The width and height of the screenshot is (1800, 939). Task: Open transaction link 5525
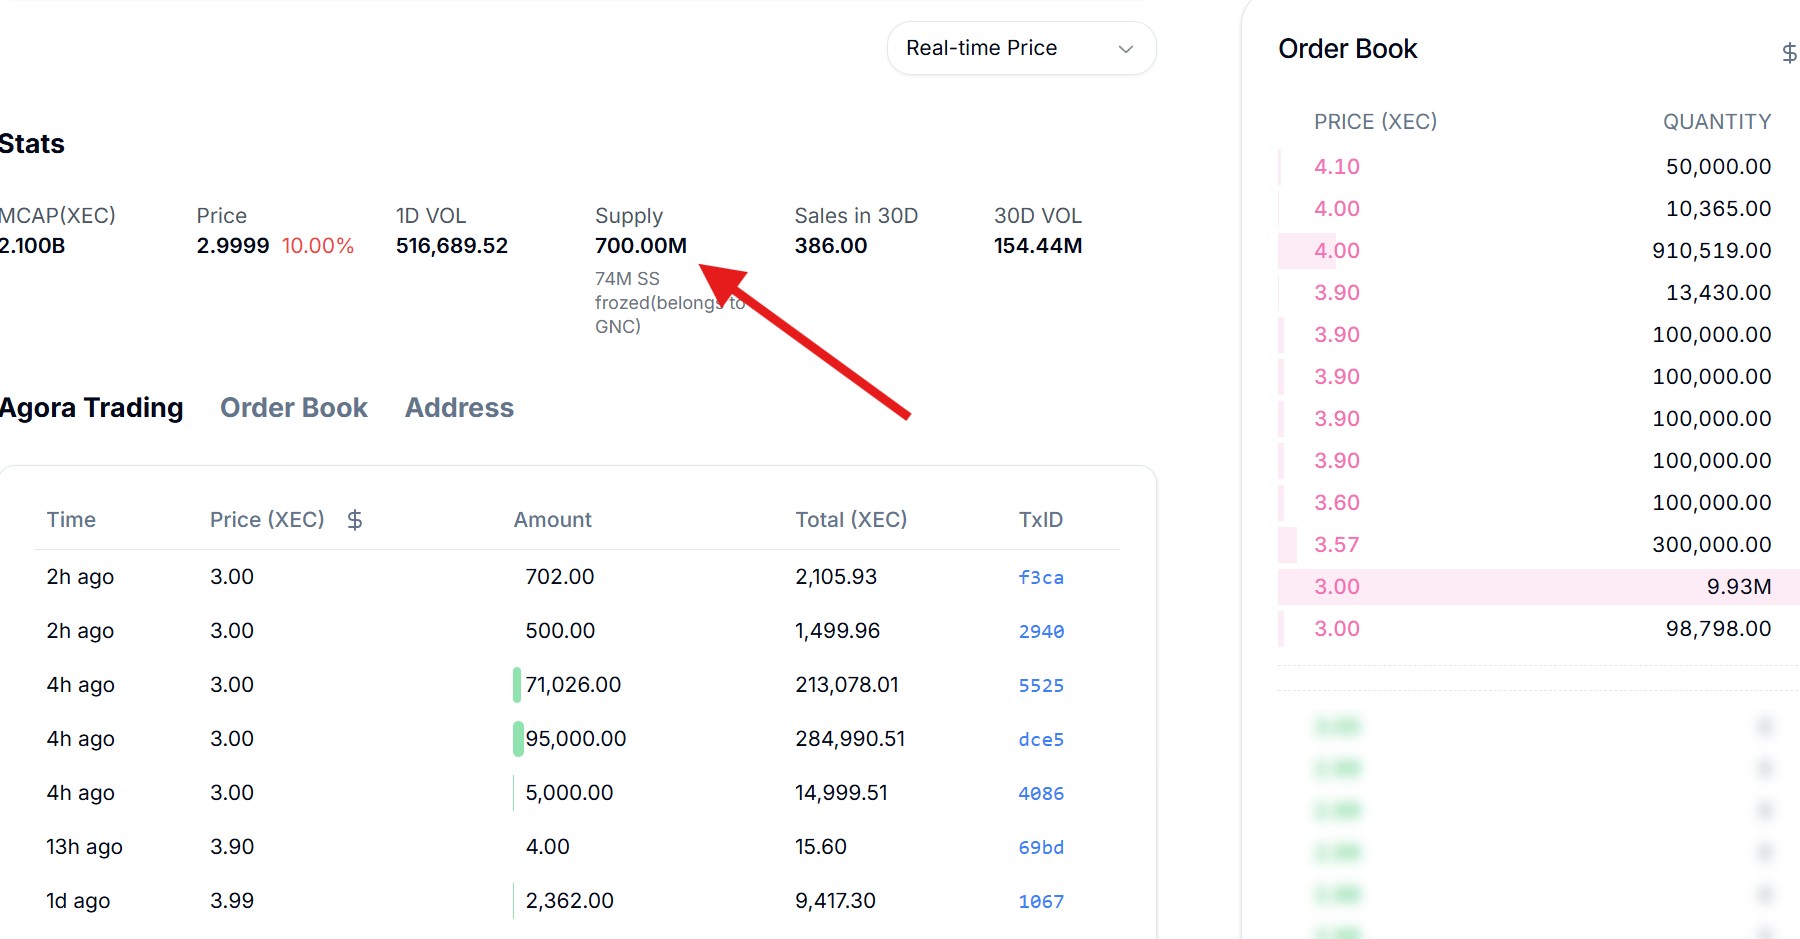pos(1040,685)
